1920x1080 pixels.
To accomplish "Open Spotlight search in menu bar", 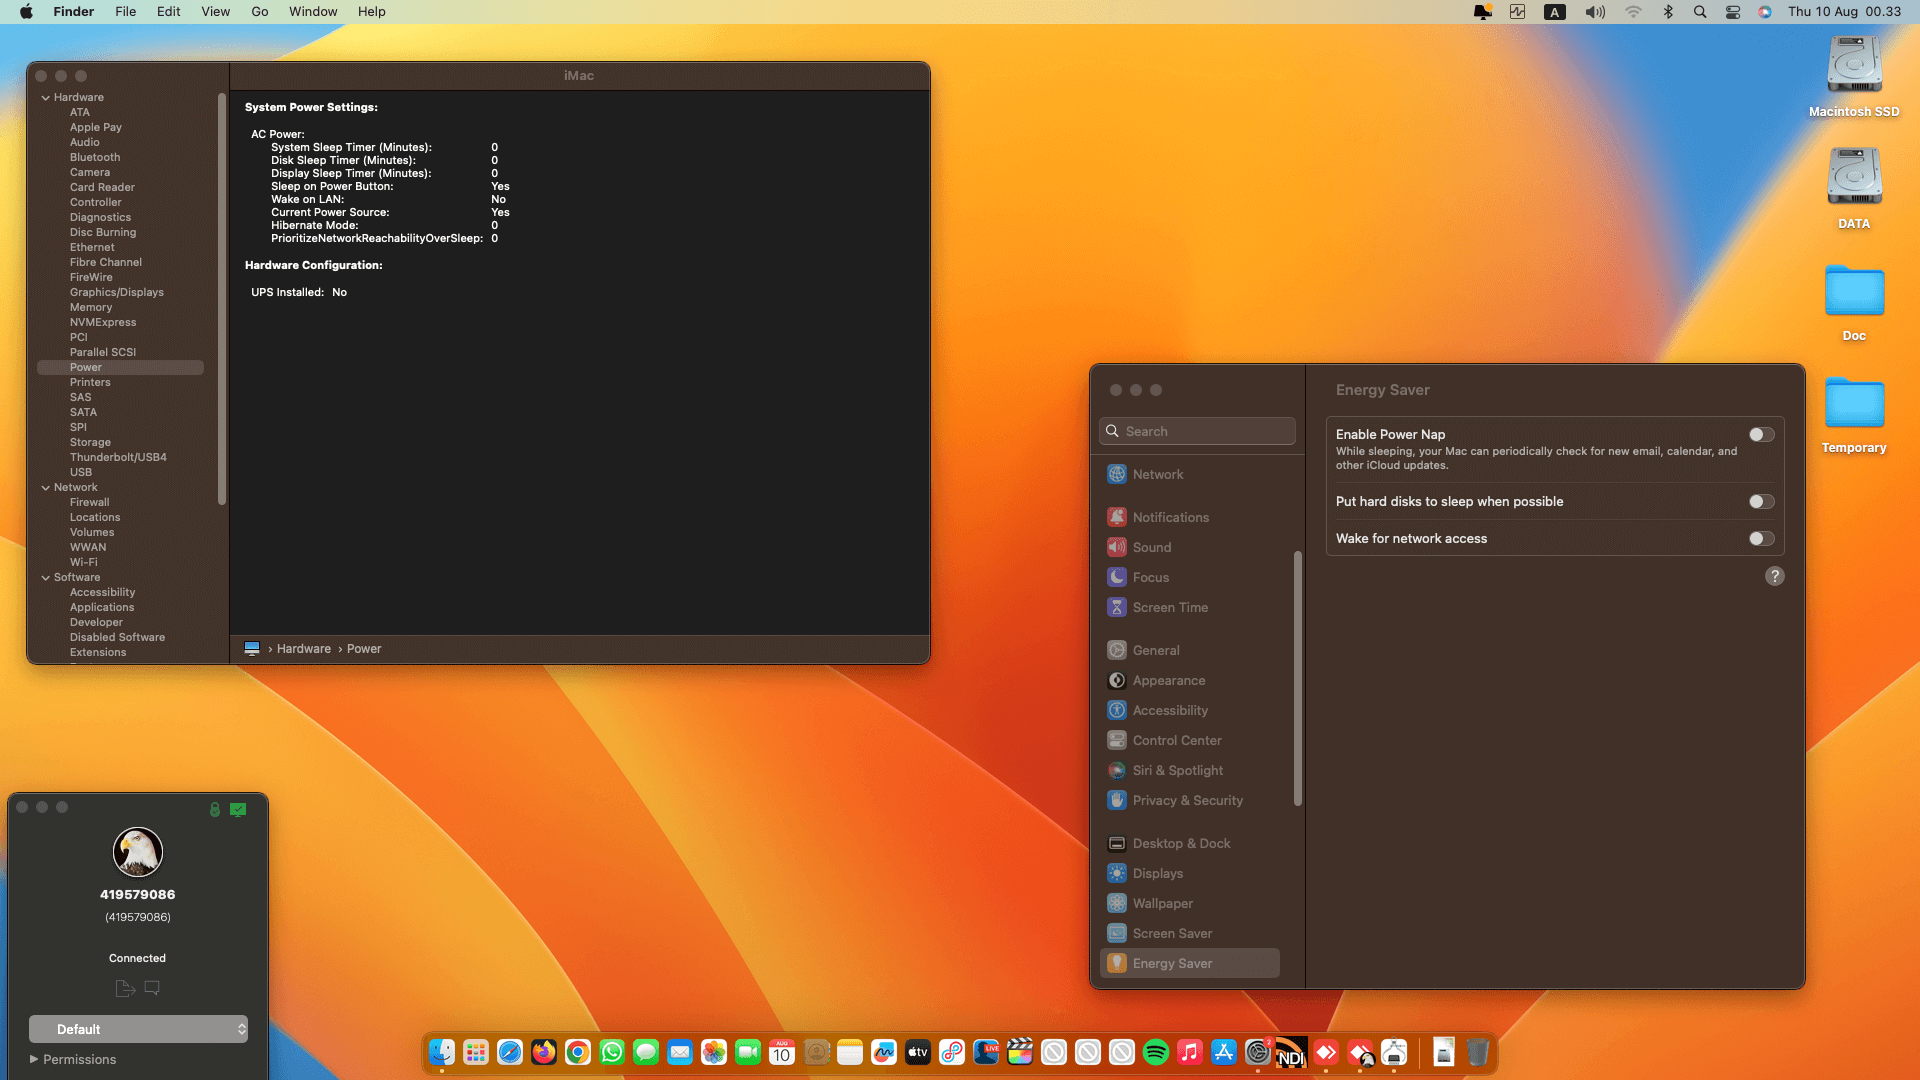I will (x=1700, y=12).
